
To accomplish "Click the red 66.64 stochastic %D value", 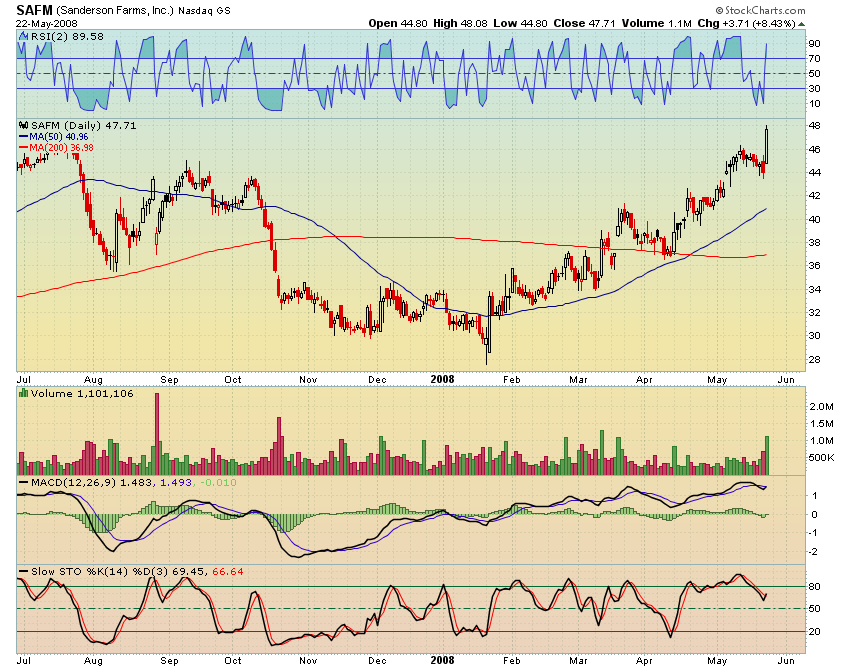I will (x=228, y=571).
